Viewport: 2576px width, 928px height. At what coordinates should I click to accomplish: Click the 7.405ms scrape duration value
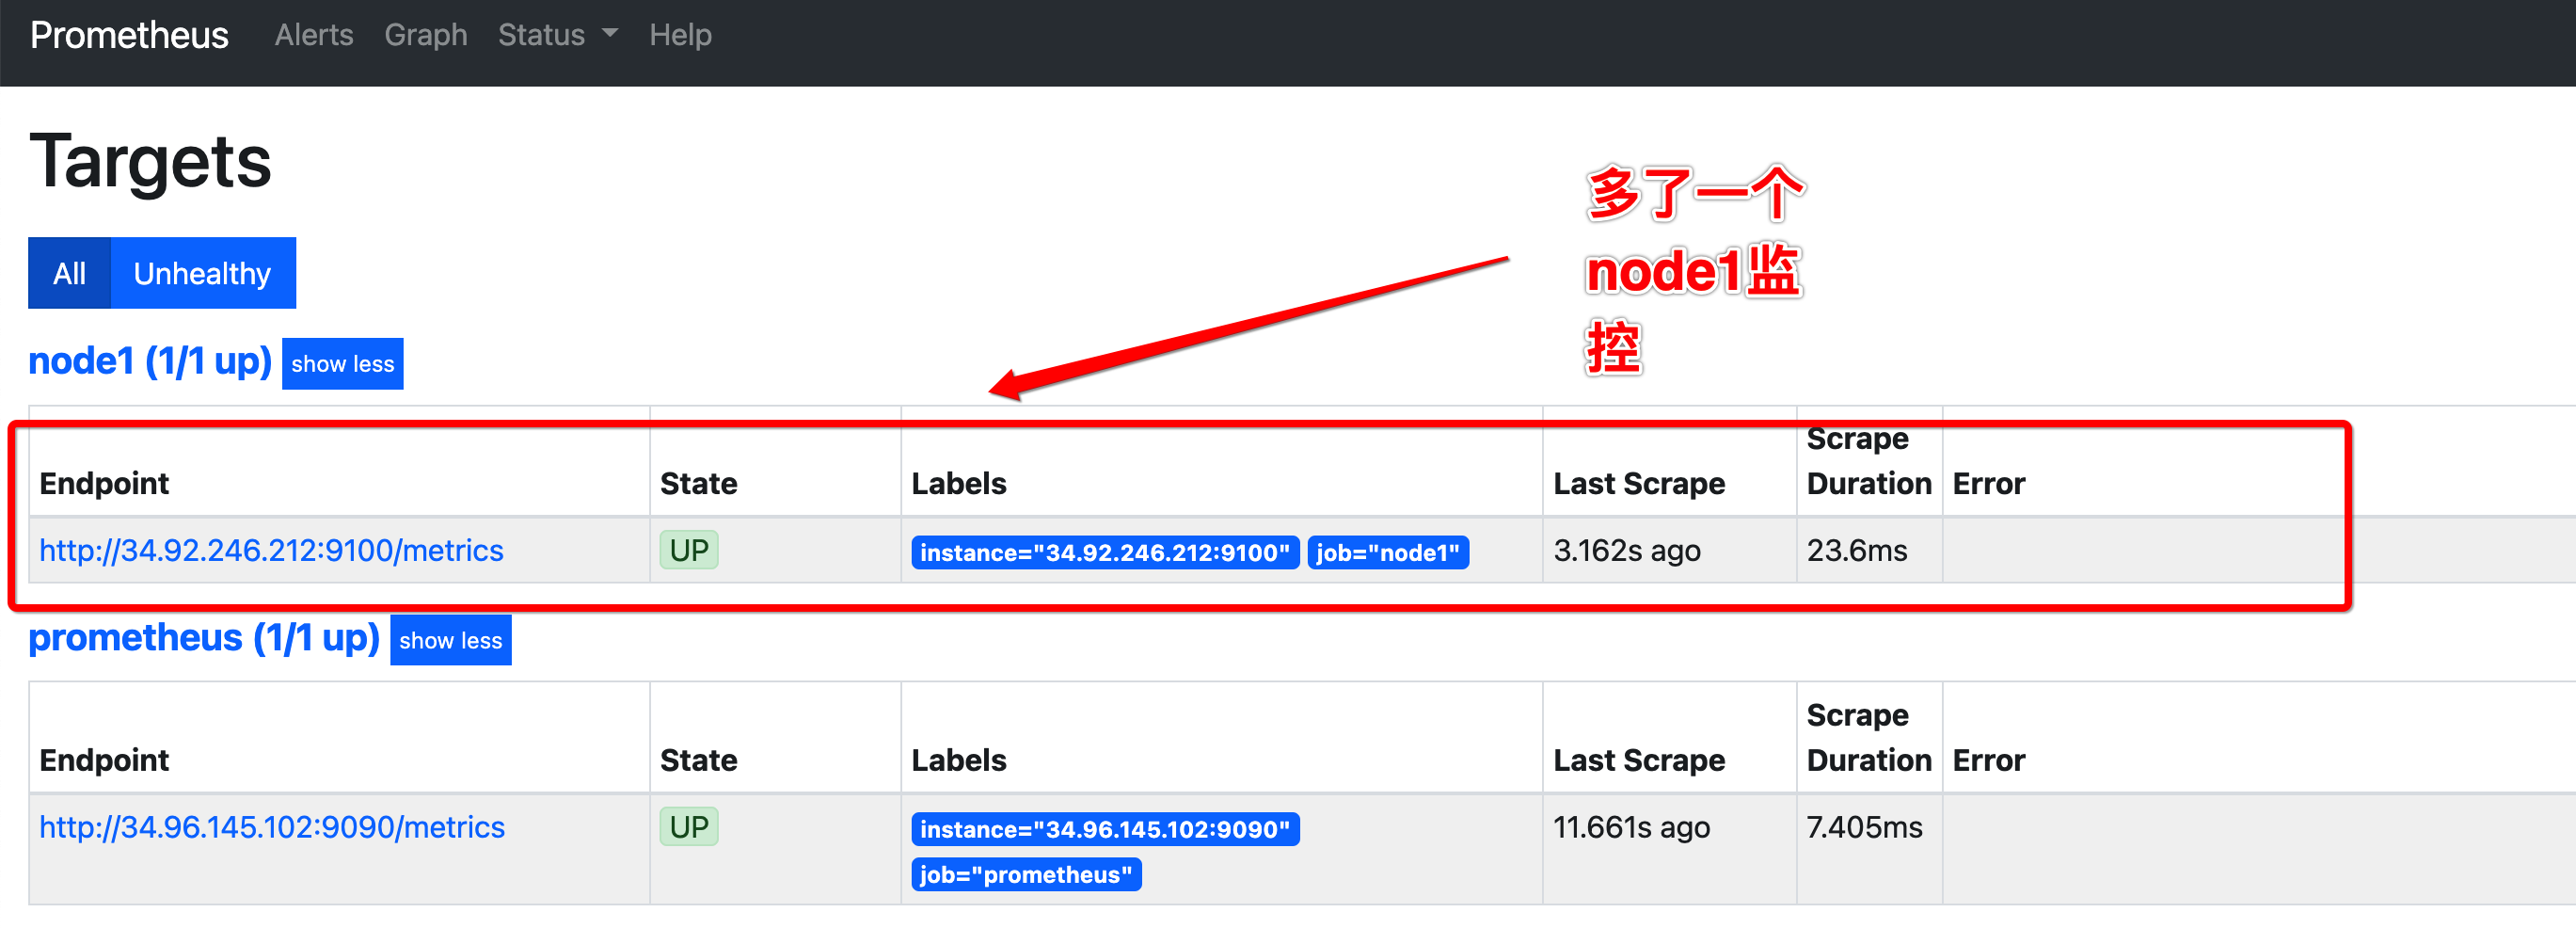point(1865,827)
